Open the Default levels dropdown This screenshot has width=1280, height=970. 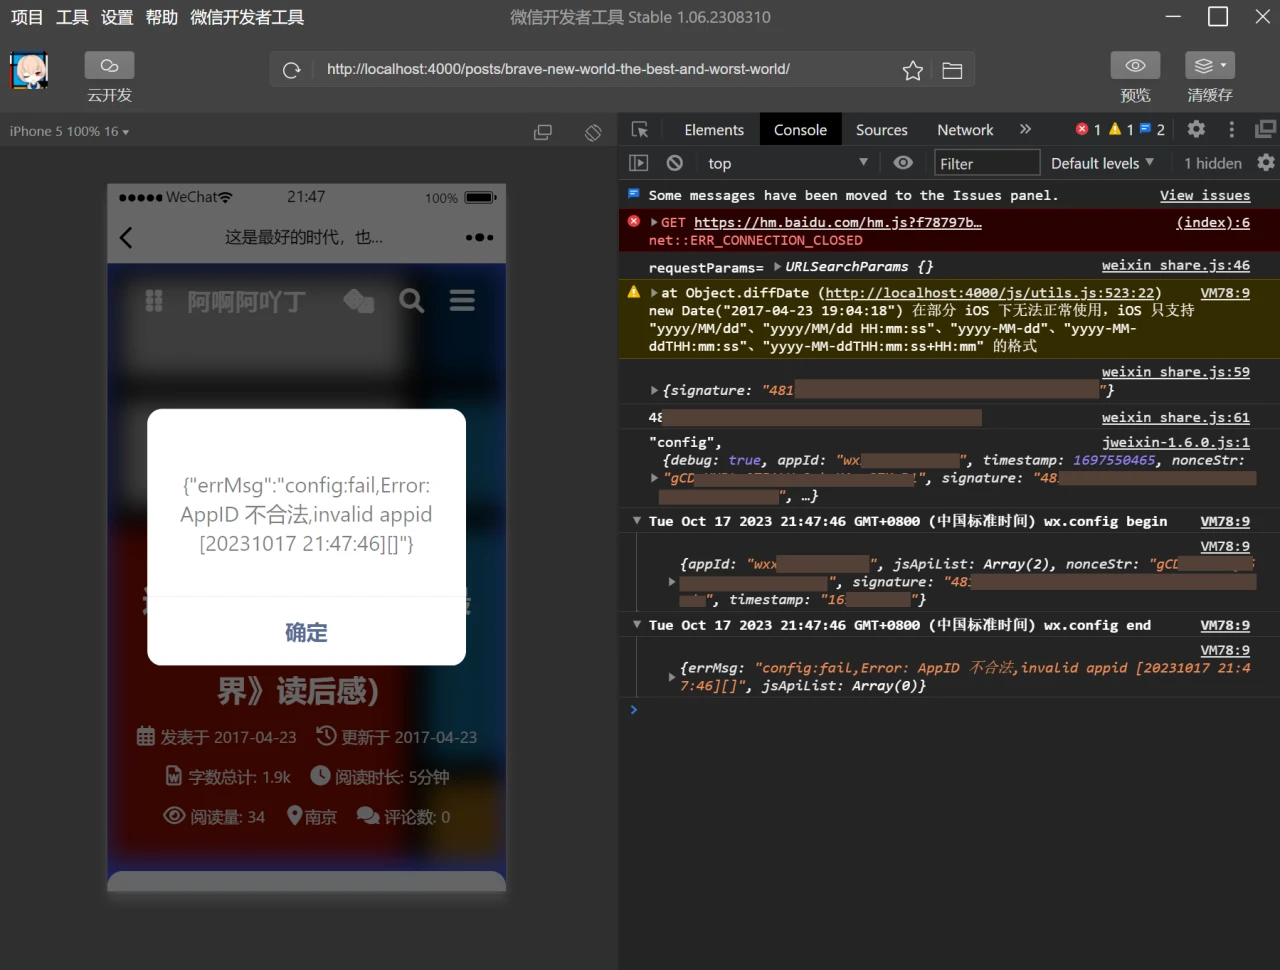click(x=1102, y=163)
